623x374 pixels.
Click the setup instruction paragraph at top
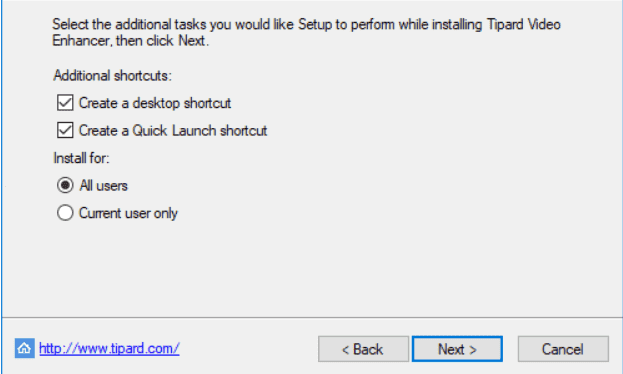point(306,32)
